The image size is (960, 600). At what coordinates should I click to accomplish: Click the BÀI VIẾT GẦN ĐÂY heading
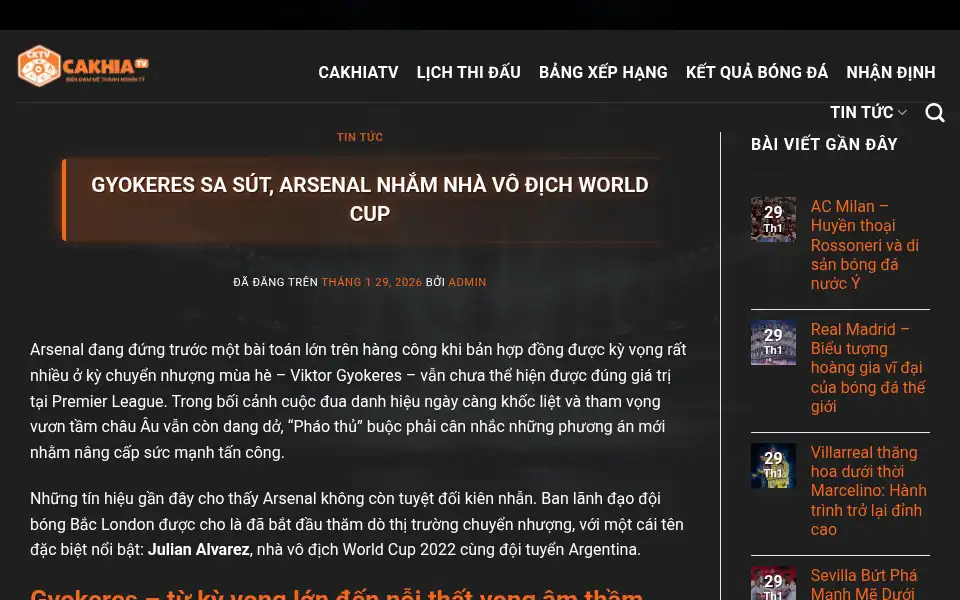[x=824, y=144]
